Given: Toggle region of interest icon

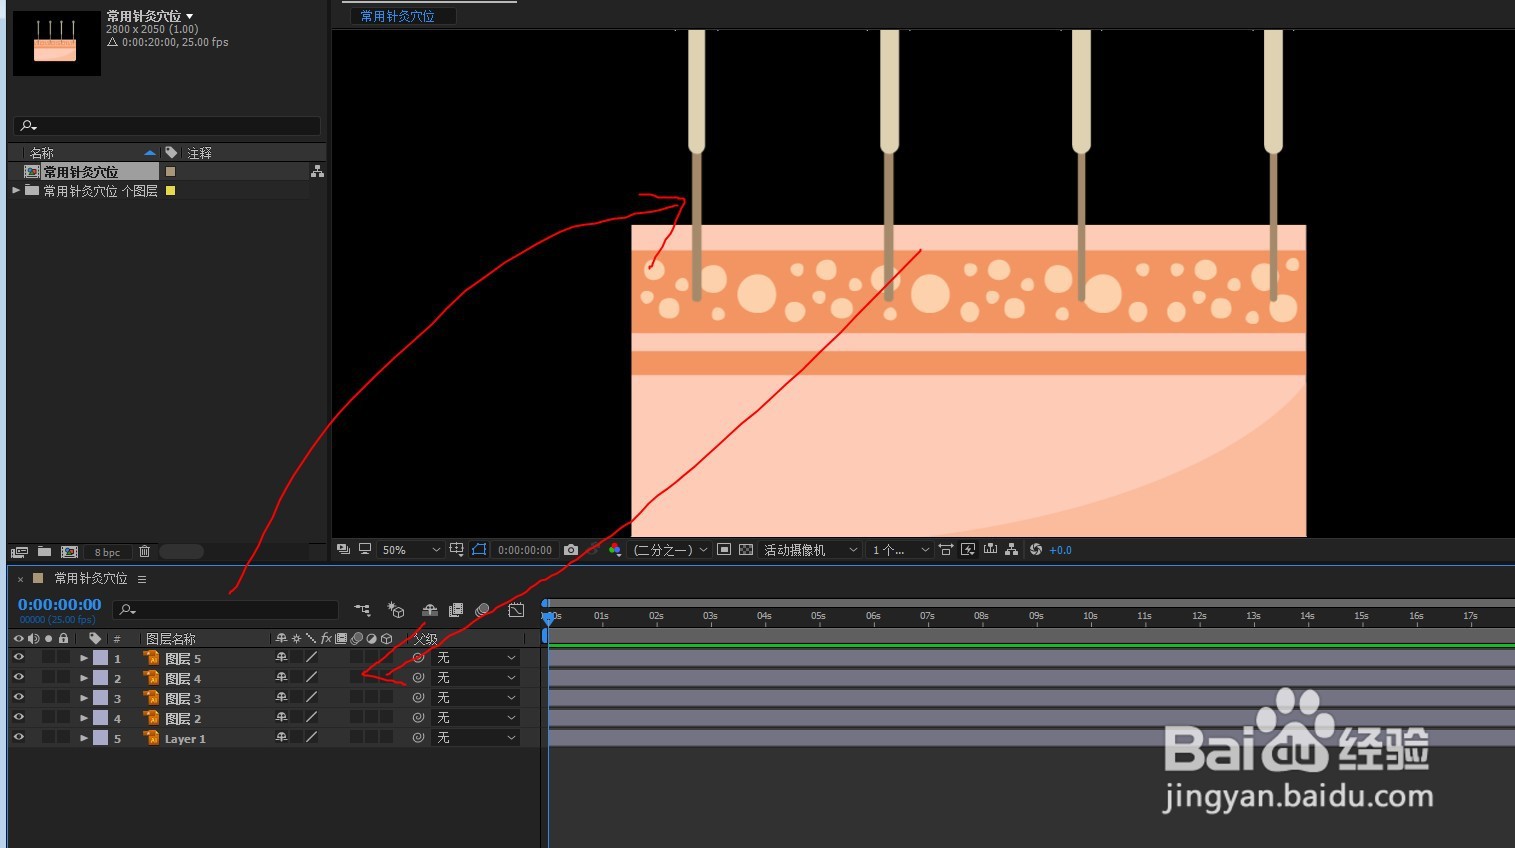Looking at the screenshot, I should coord(725,550).
